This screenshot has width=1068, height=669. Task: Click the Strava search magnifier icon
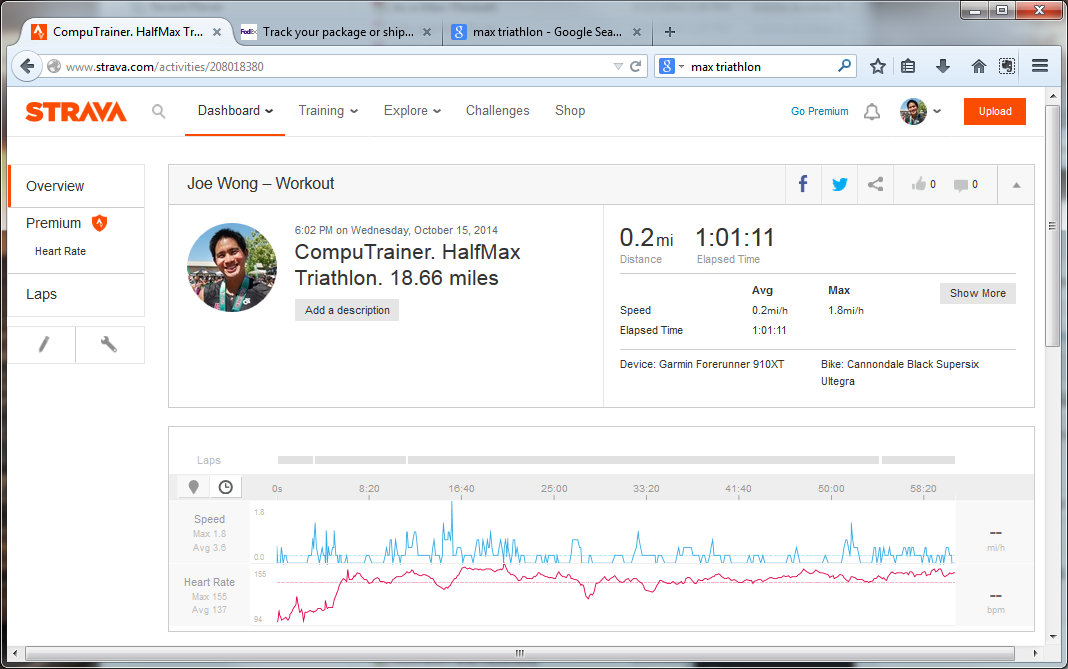coord(158,111)
